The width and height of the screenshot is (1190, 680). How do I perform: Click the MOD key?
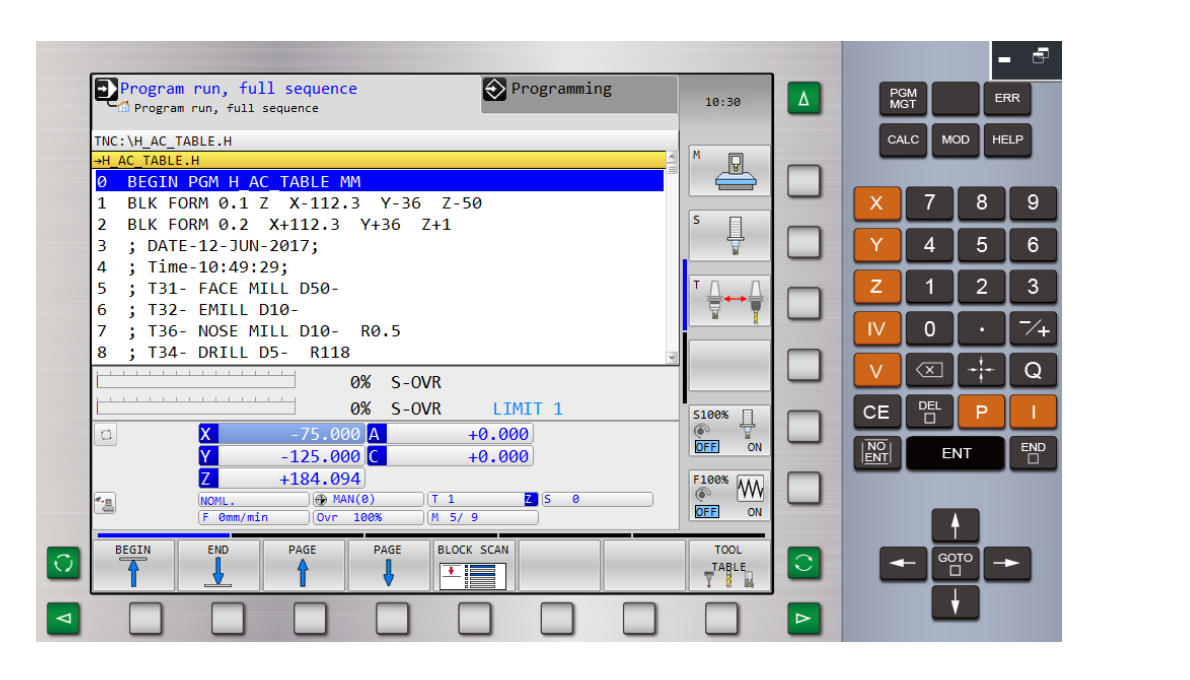[x=955, y=140]
